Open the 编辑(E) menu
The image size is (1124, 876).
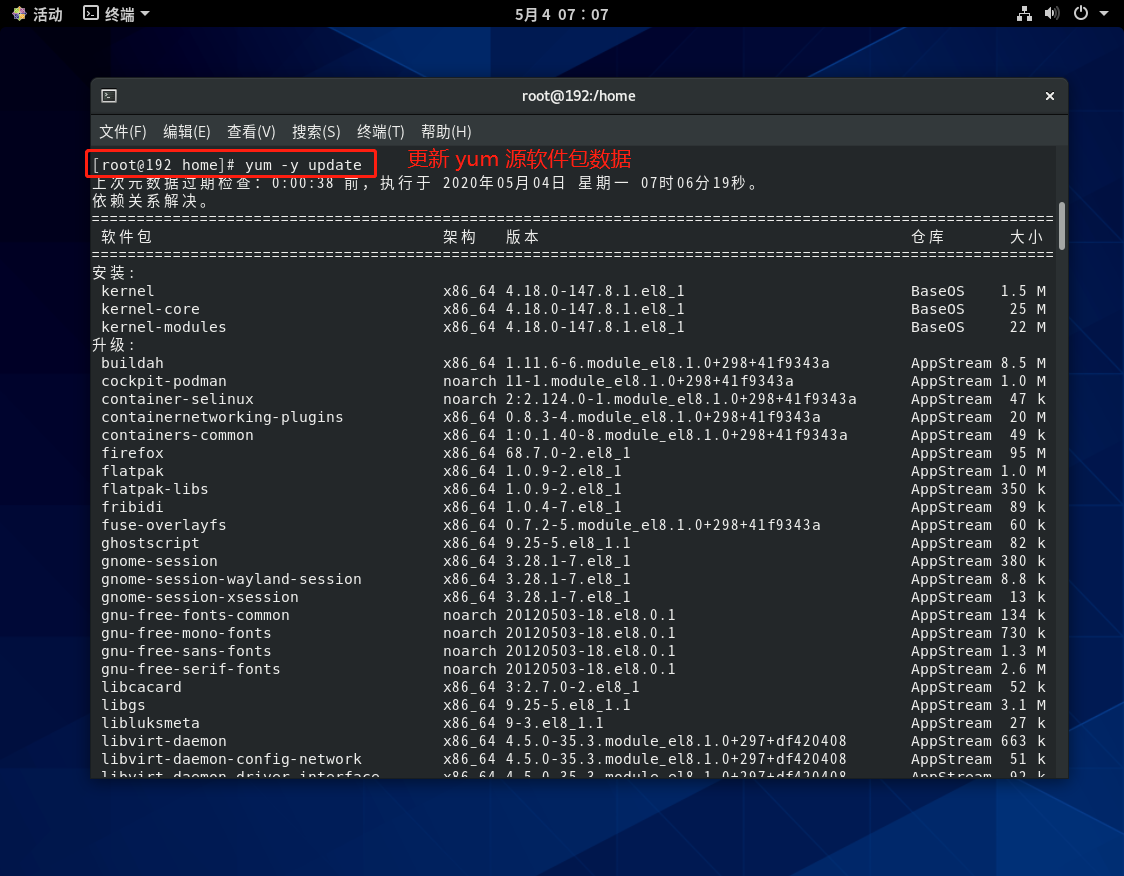click(x=187, y=132)
